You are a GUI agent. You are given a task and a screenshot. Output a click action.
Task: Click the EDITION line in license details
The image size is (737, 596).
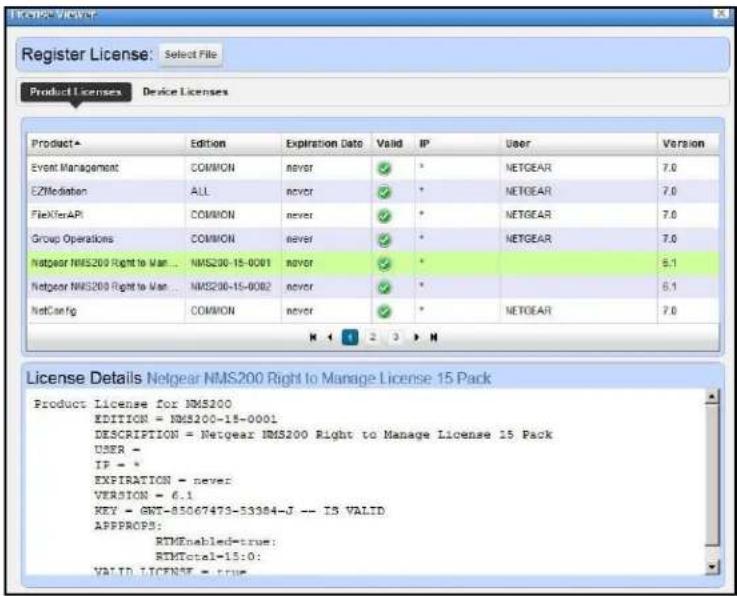(x=186, y=419)
